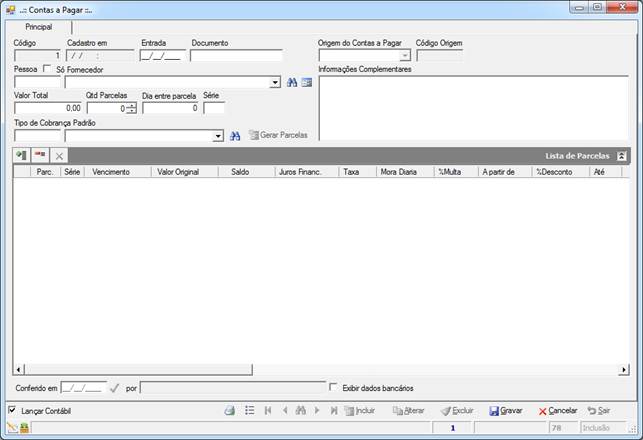
Task: Click the Taxa column header
Action: point(358,172)
